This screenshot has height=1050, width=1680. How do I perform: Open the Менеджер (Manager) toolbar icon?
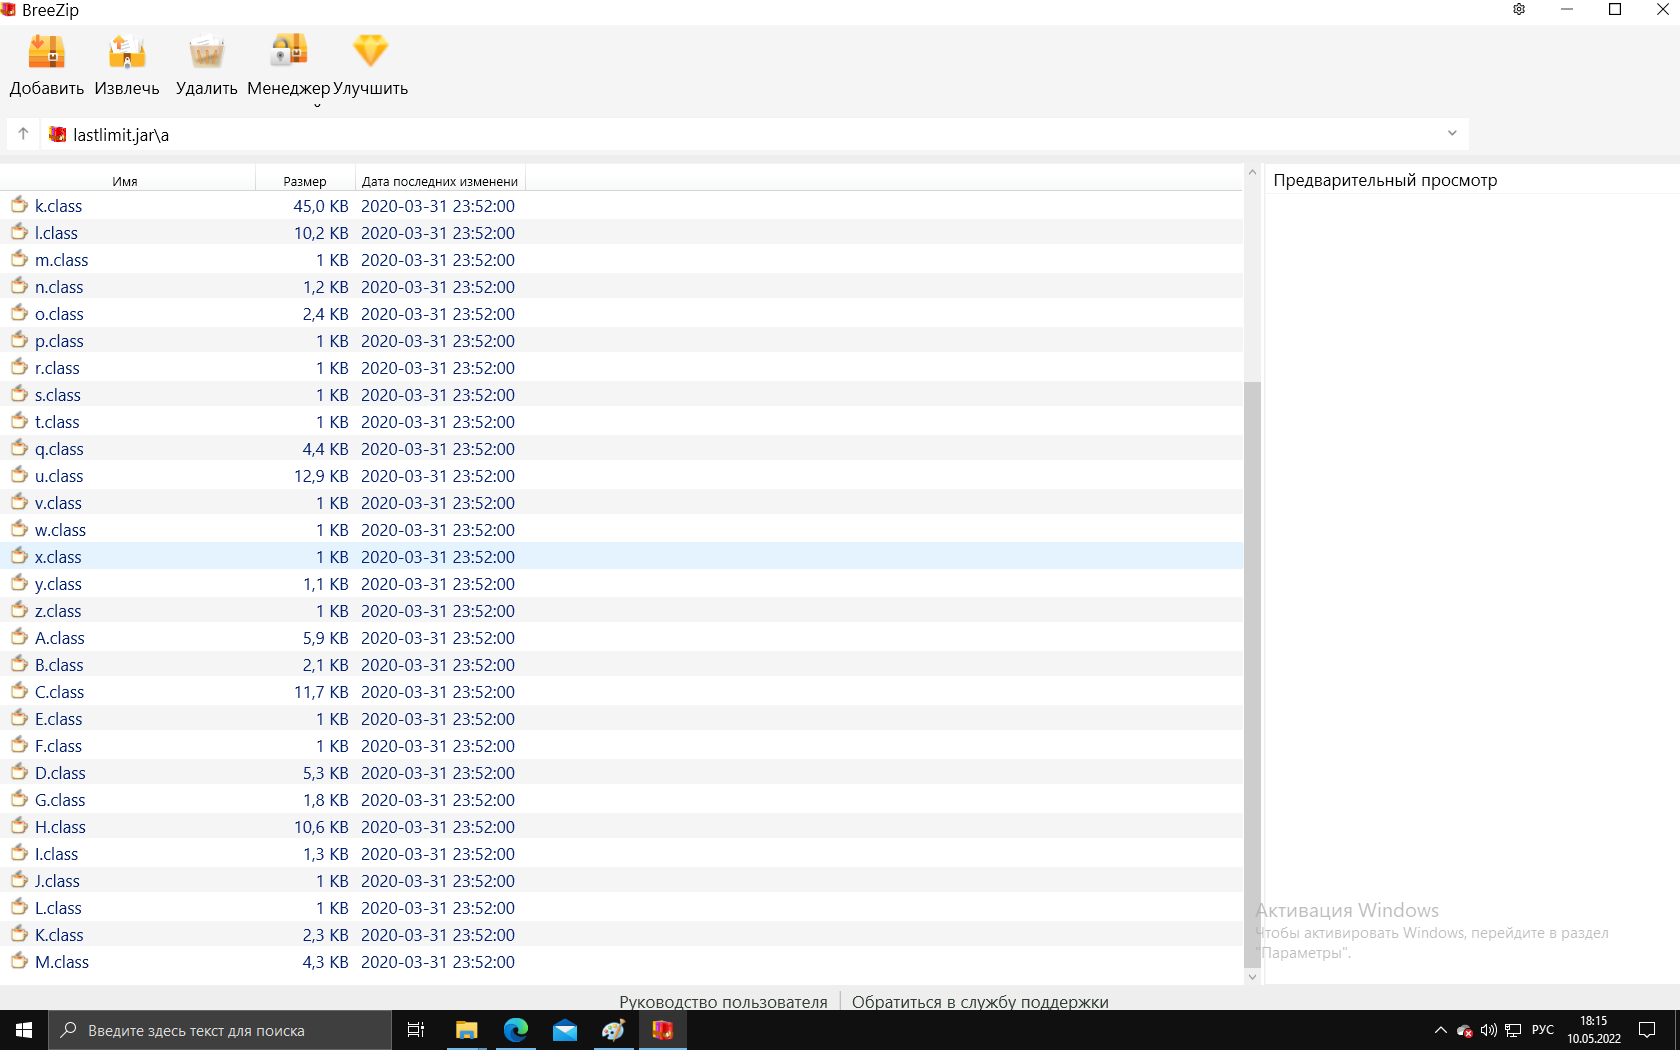(288, 52)
